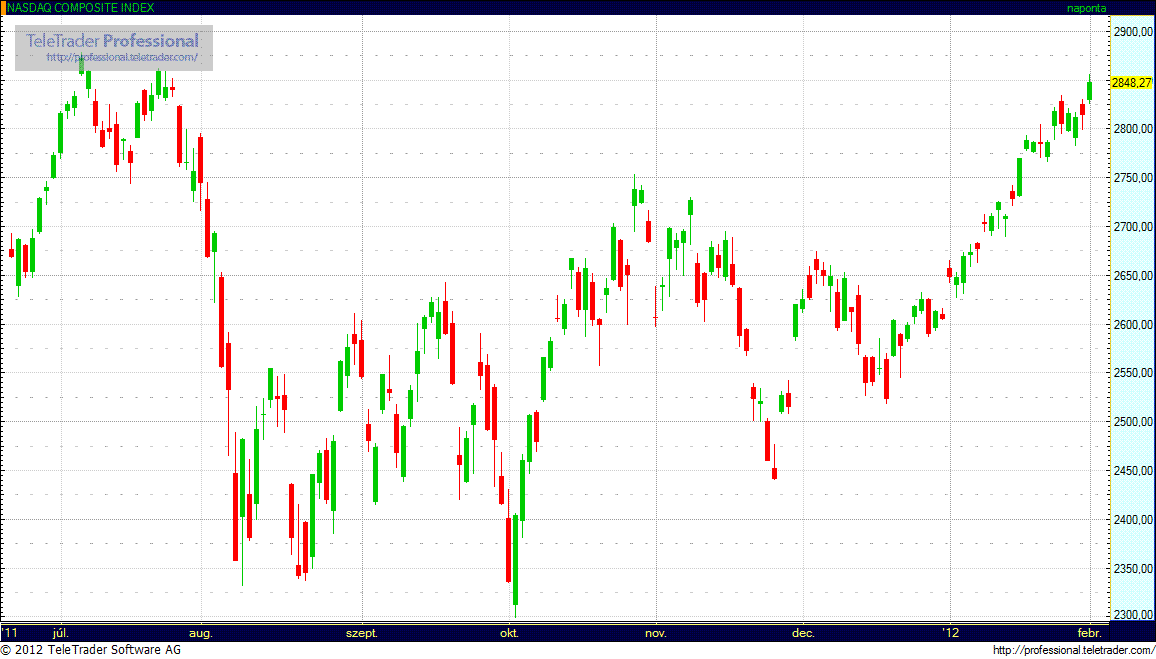Open the bottom-right professional.teletrader.com link
This screenshot has height=659, width=1156.
[x=1073, y=651]
